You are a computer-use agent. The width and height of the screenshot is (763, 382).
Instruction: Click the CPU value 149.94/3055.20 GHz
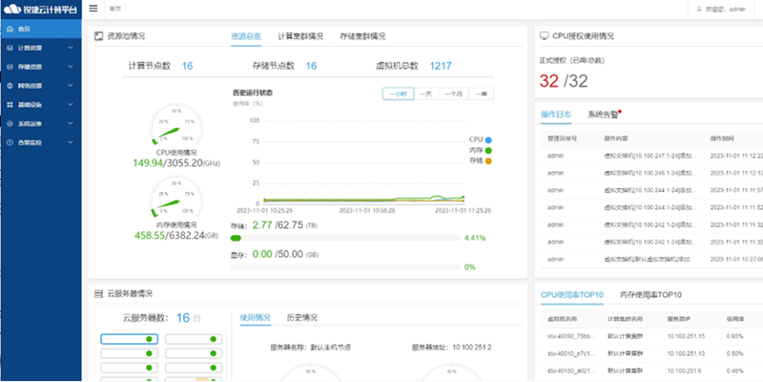[x=176, y=164]
